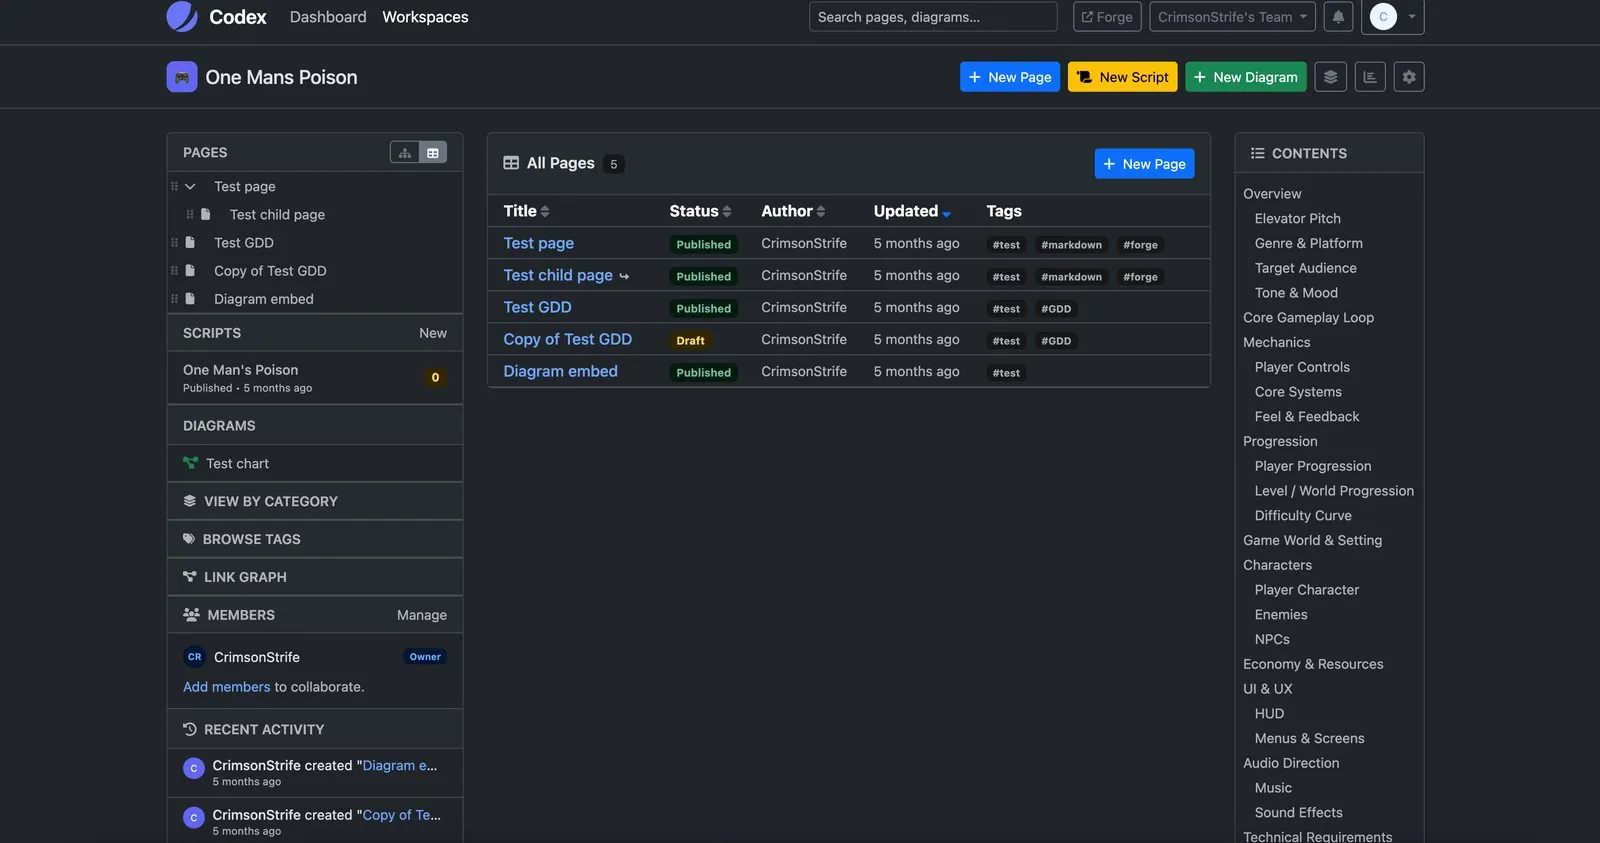
Task: Jump to Elevator Pitch in contents
Action: pyautogui.click(x=1298, y=218)
